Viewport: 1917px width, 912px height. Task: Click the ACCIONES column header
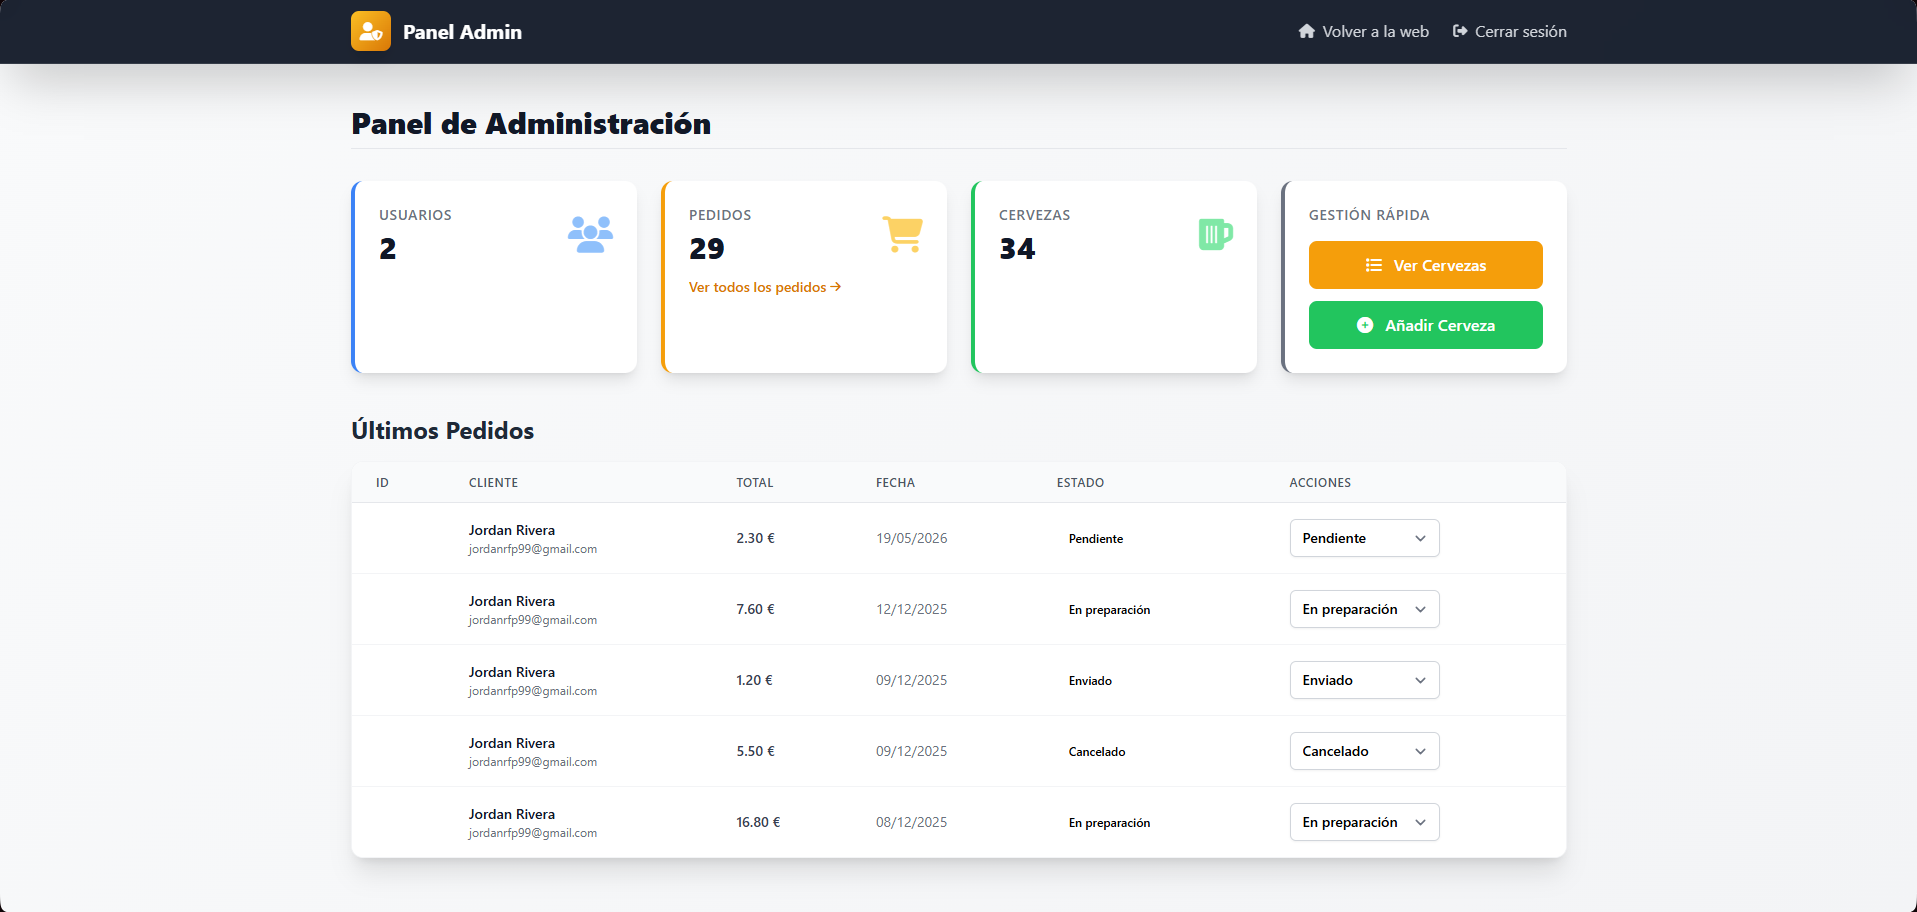click(1320, 482)
